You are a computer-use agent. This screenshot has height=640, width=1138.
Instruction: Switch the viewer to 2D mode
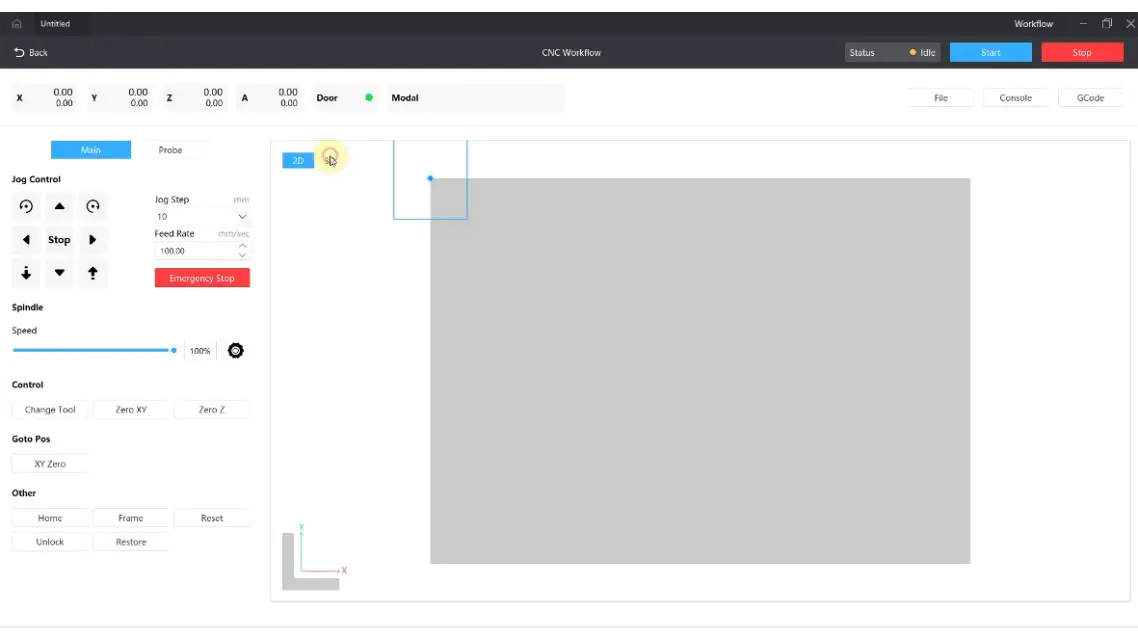(x=298, y=160)
